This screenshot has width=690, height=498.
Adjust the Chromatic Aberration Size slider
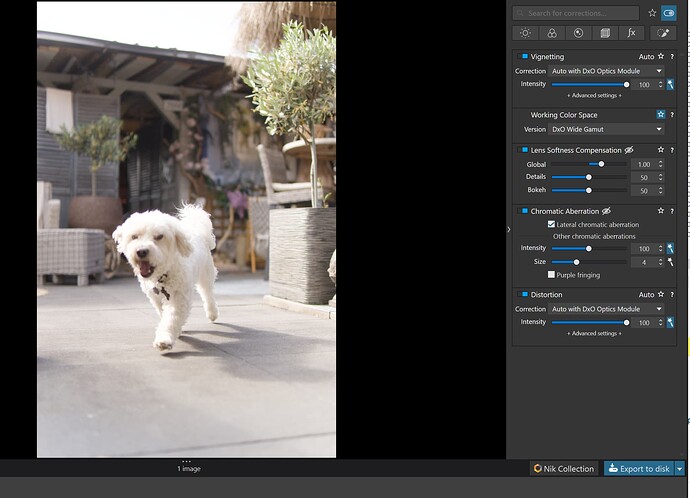pos(589,262)
